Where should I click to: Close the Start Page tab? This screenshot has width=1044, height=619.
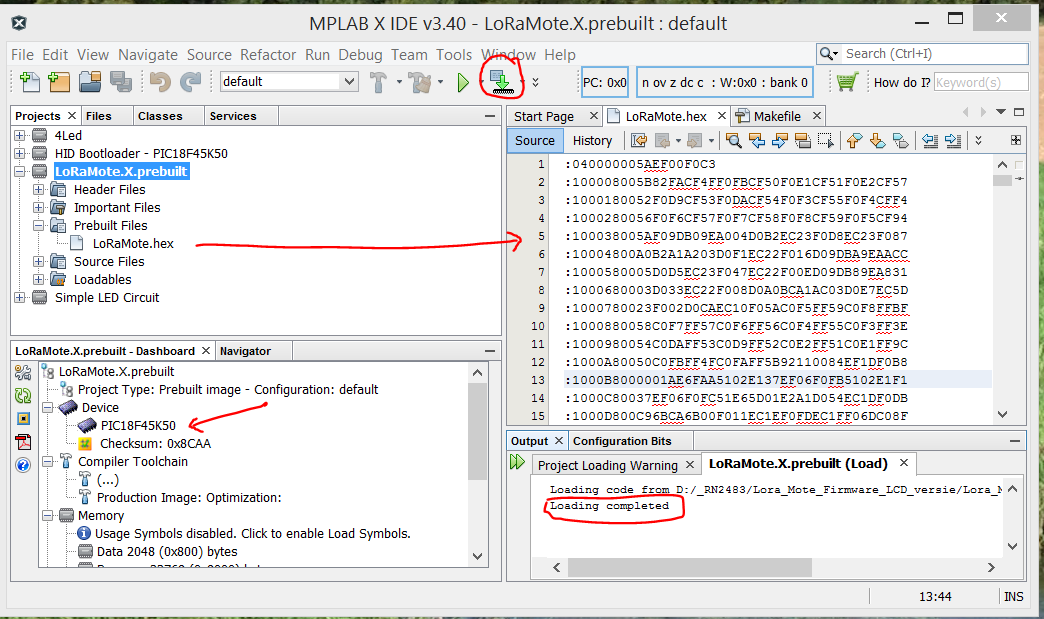click(593, 116)
